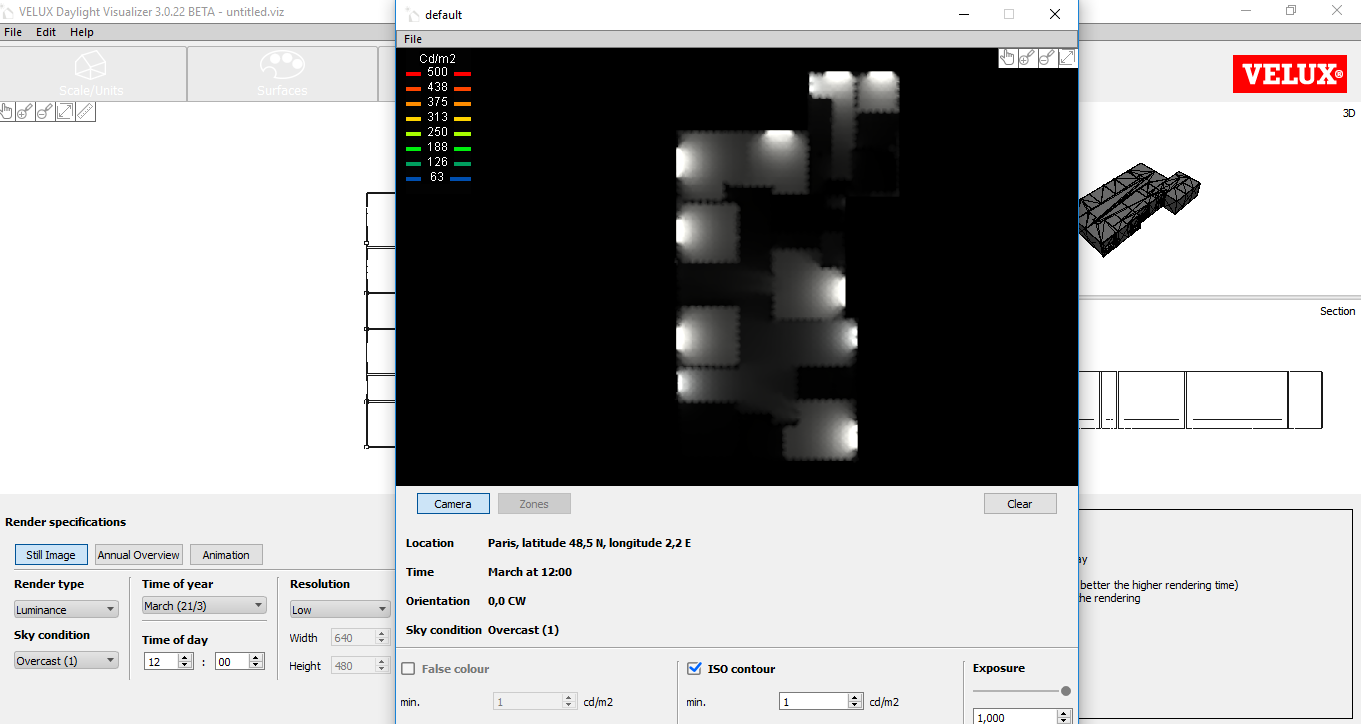Select the ruler measure tool
Viewport: 1361px width, 724px height.
[x=85, y=111]
